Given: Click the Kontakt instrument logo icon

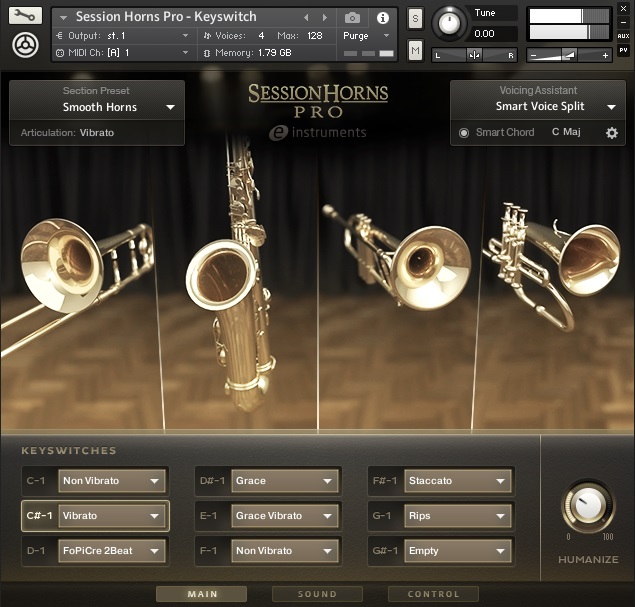Looking at the screenshot, I should pyautogui.click(x=25, y=45).
